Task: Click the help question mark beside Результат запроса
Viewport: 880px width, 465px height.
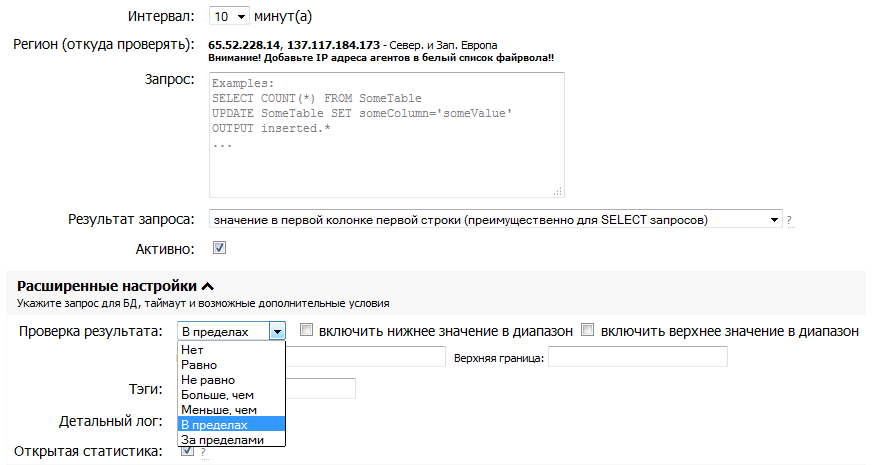Action: (789, 220)
